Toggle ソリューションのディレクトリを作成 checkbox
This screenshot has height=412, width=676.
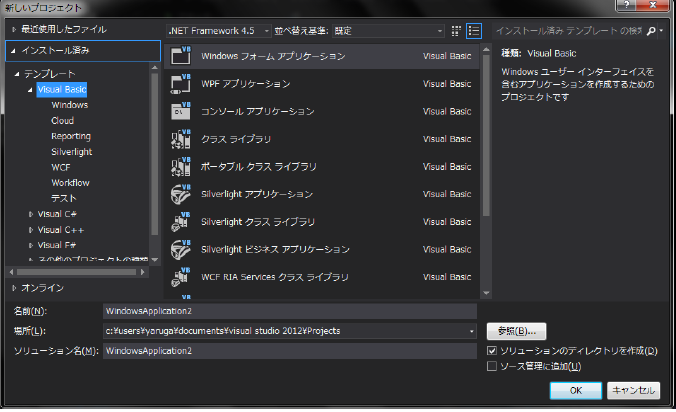coord(491,351)
